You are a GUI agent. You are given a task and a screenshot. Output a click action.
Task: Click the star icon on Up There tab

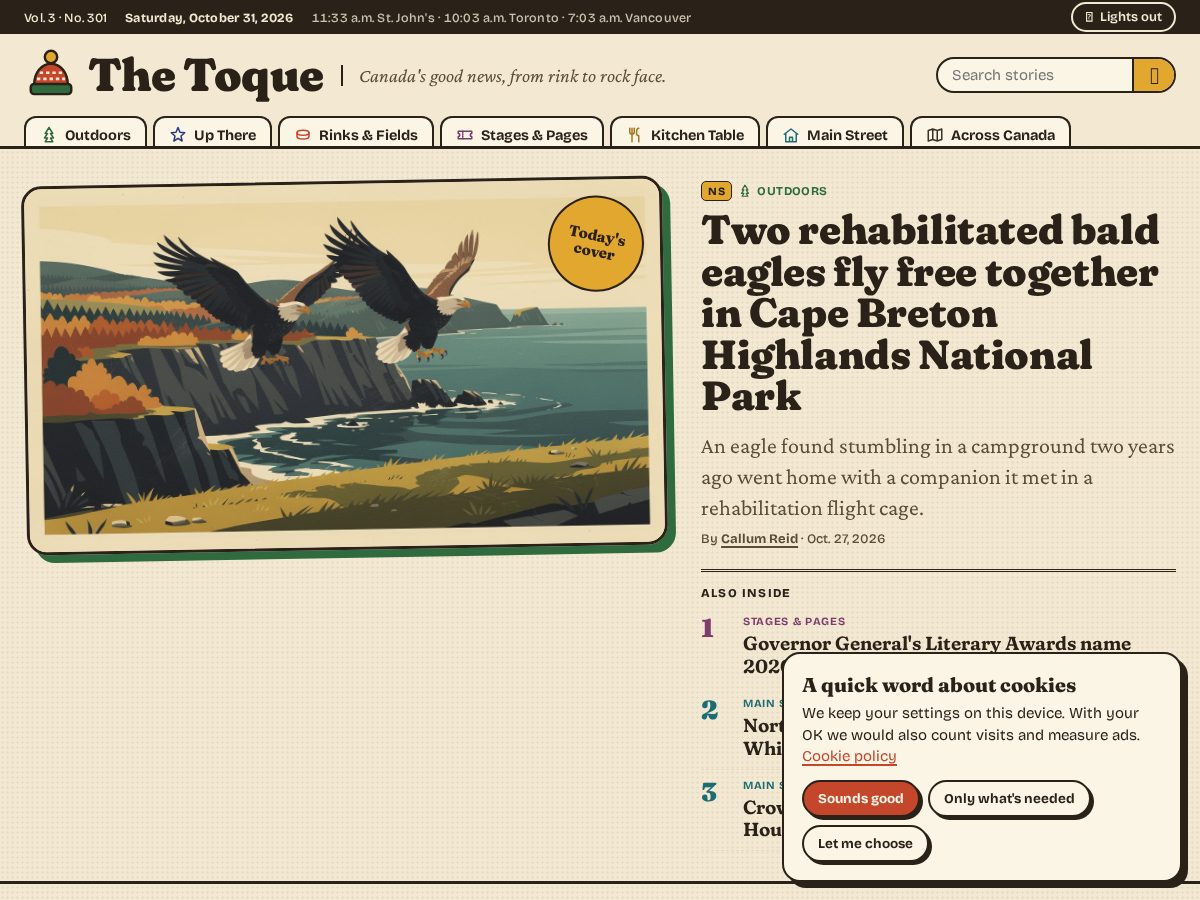point(178,135)
